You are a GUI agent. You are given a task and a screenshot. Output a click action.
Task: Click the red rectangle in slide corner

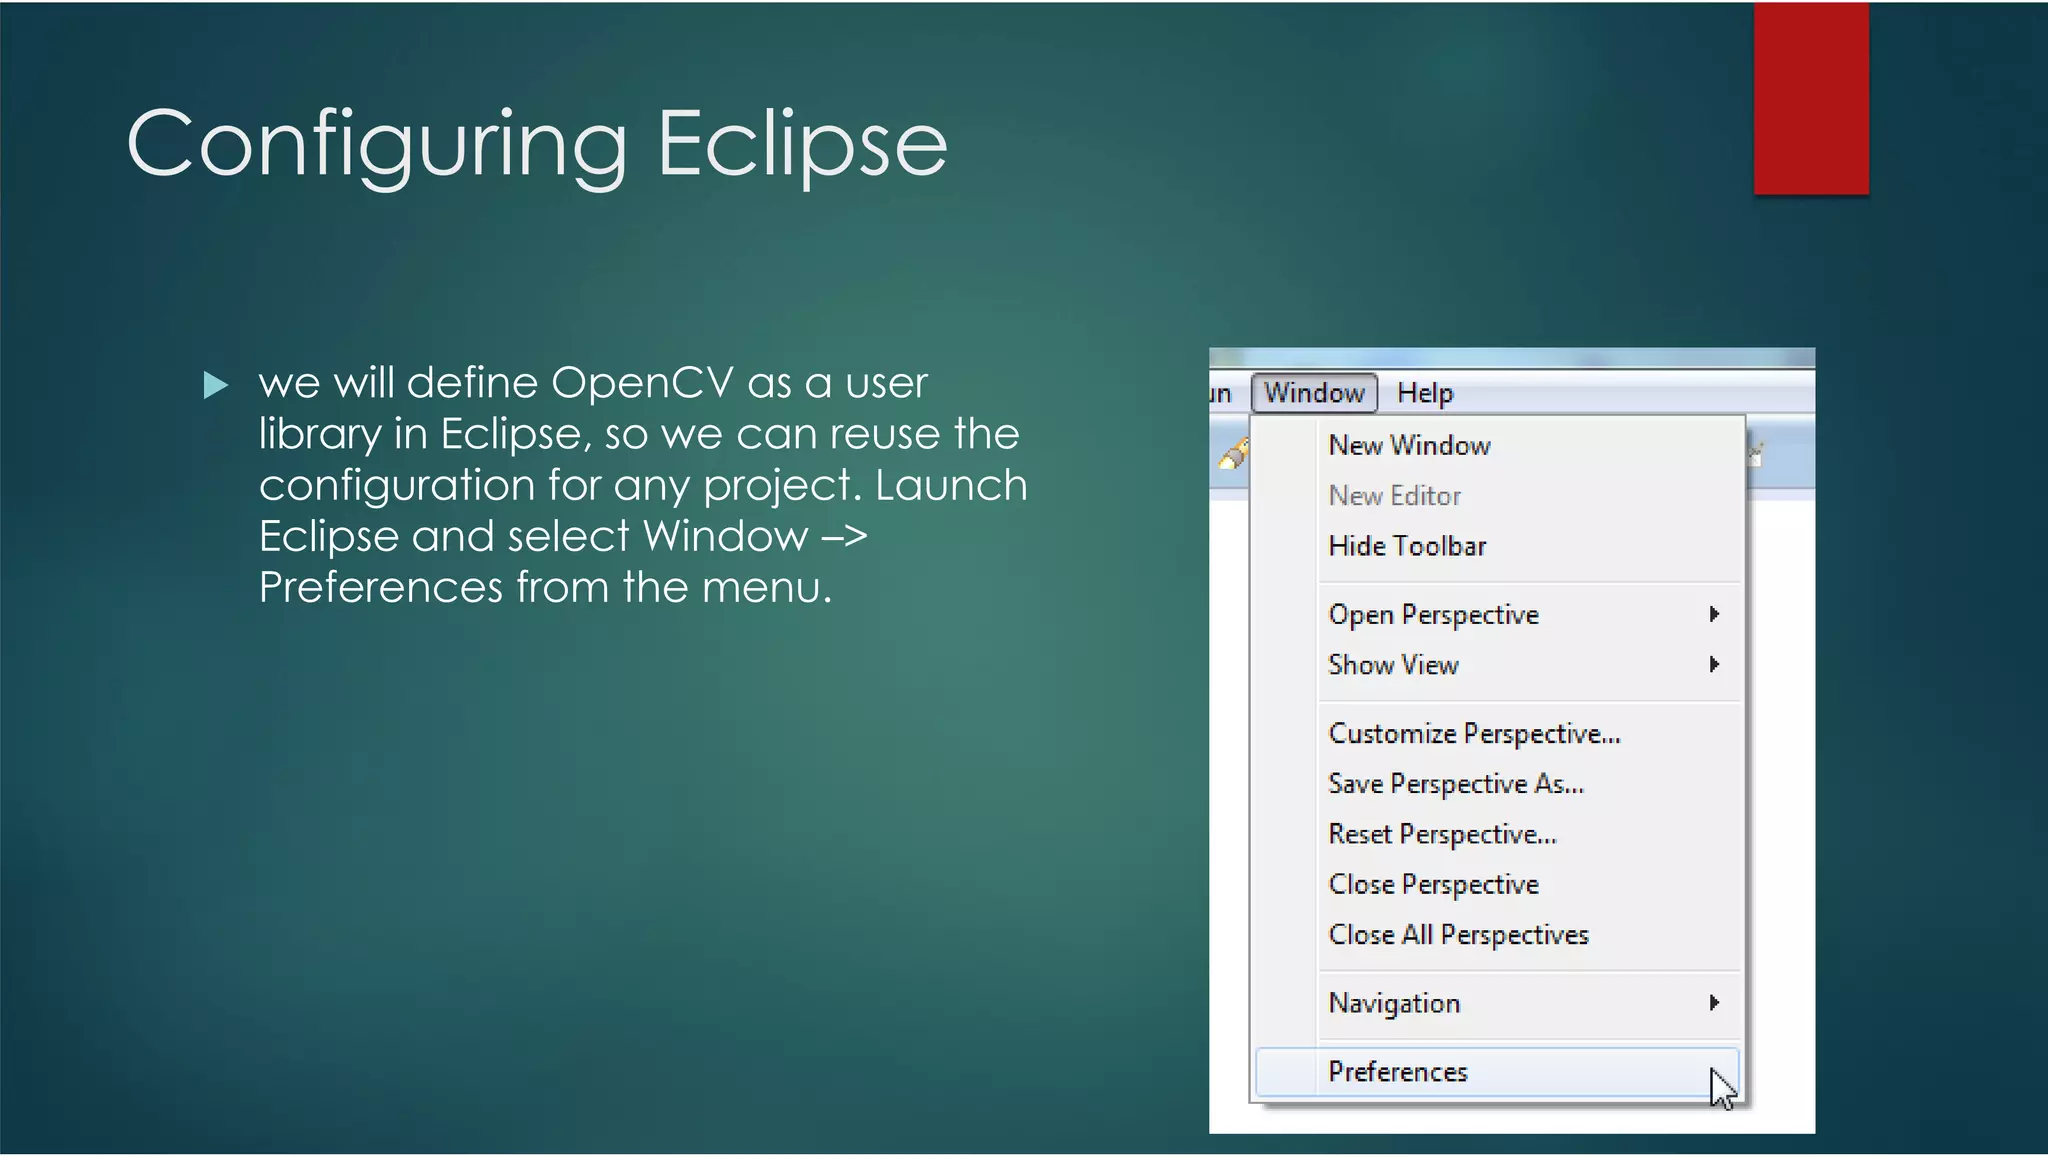coord(1810,98)
